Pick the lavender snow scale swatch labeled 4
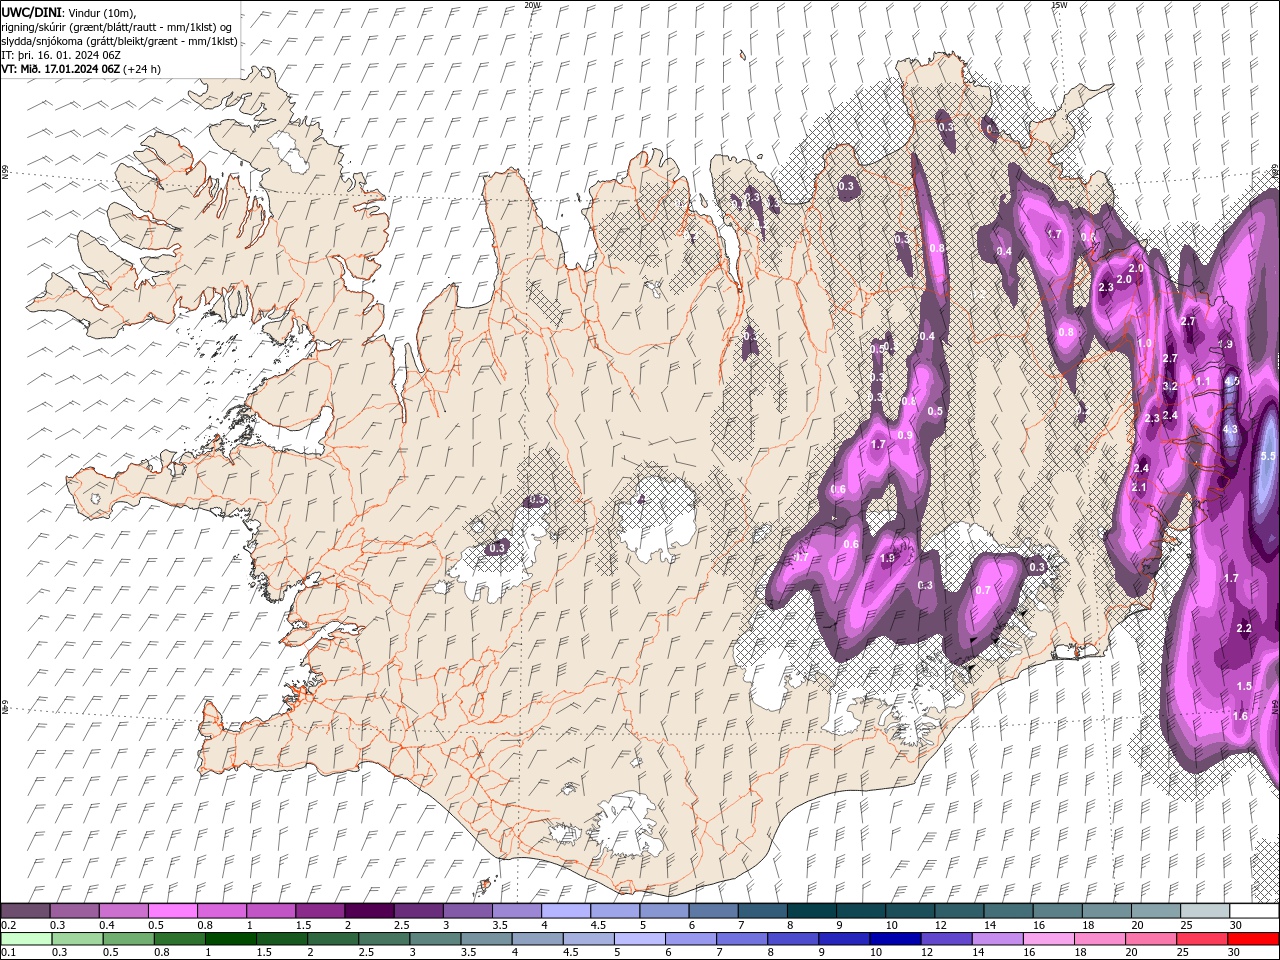This screenshot has width=1280, height=960. coord(566,911)
